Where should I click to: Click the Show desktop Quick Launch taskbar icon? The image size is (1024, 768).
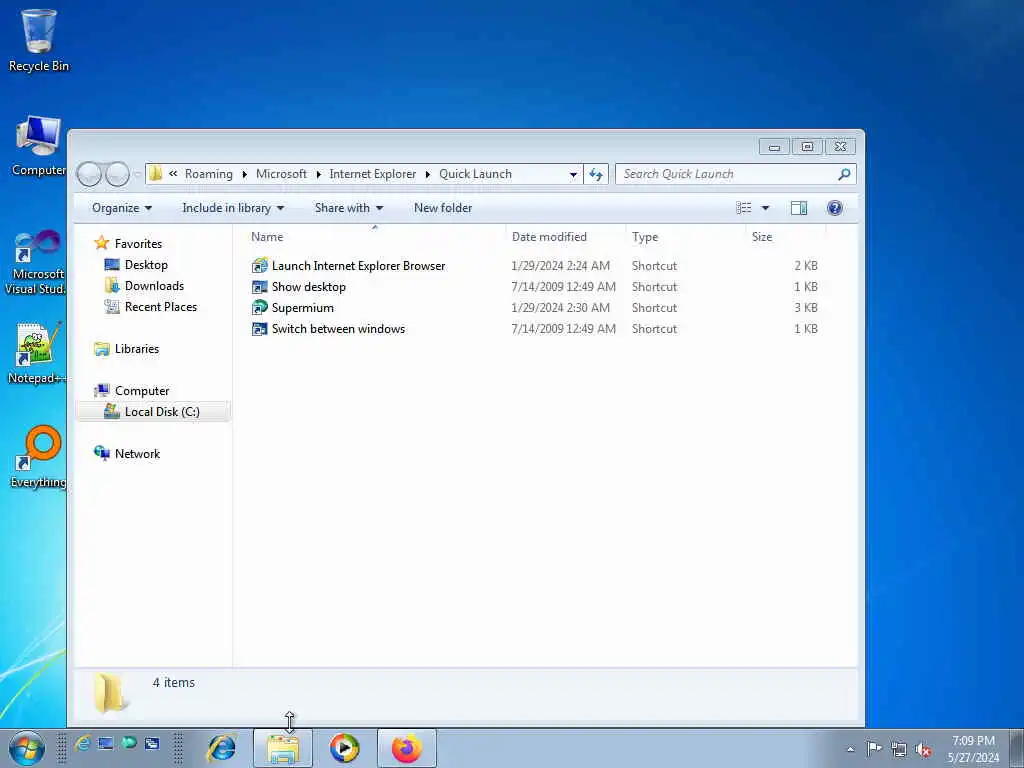106,743
